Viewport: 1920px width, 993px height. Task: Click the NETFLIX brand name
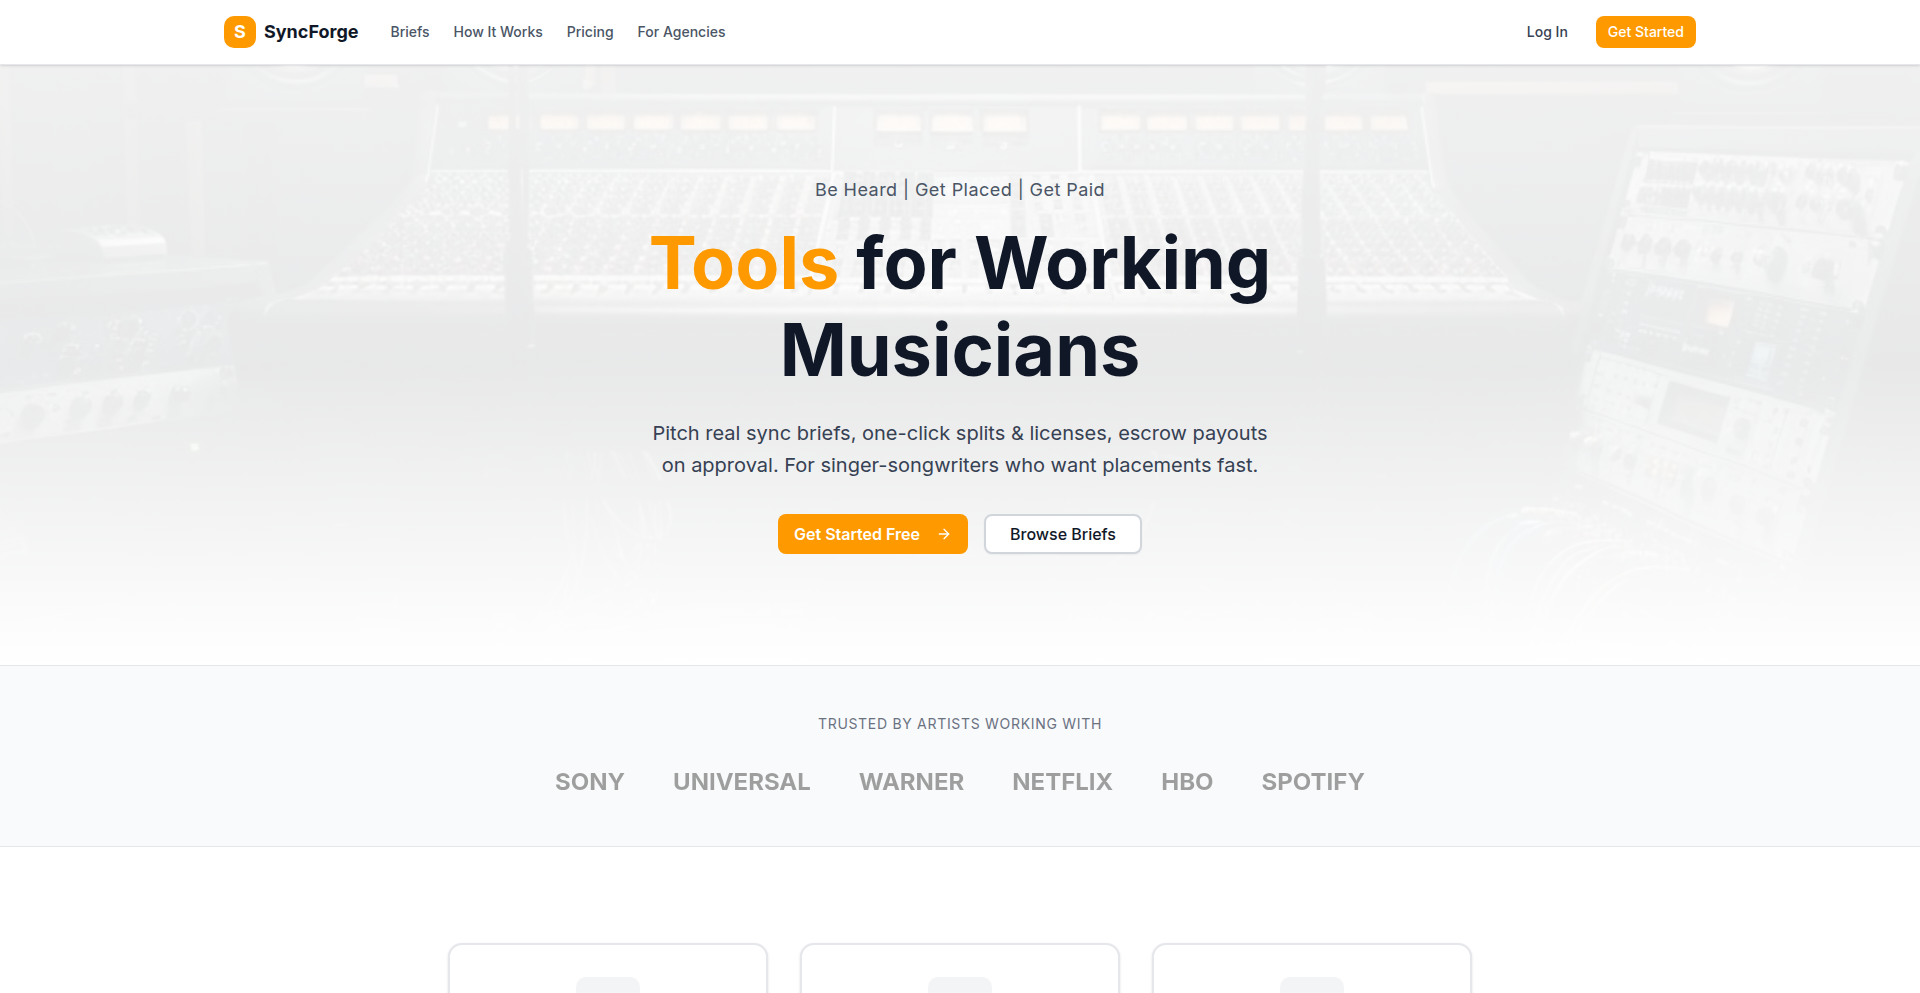pyautogui.click(x=1062, y=782)
